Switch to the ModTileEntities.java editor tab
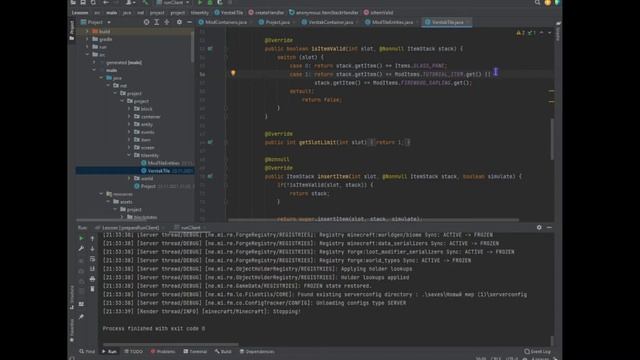 click(x=390, y=22)
